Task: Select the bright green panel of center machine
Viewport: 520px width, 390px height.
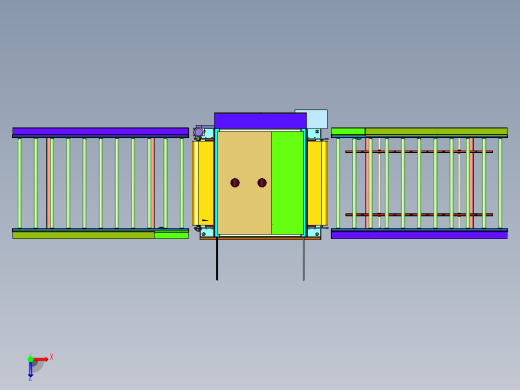Action: click(x=287, y=183)
